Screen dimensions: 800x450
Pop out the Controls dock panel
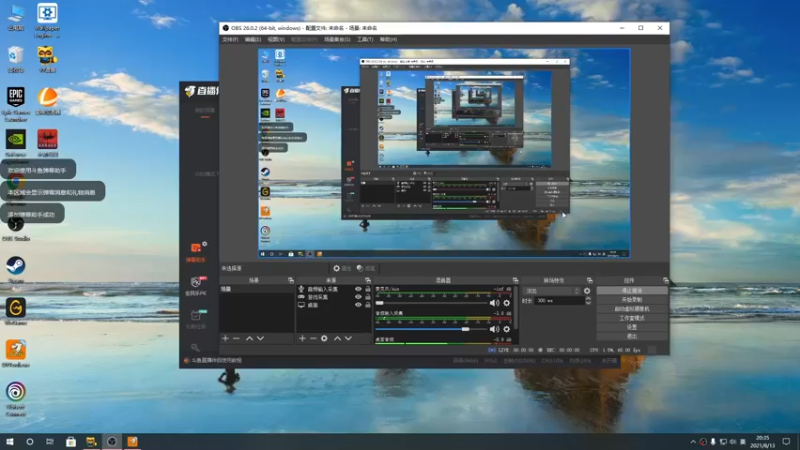[x=666, y=280]
